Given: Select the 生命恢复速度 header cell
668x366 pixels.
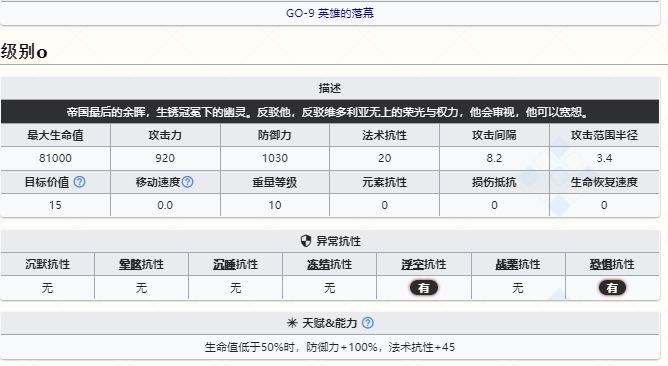Looking at the screenshot, I should [x=604, y=182].
